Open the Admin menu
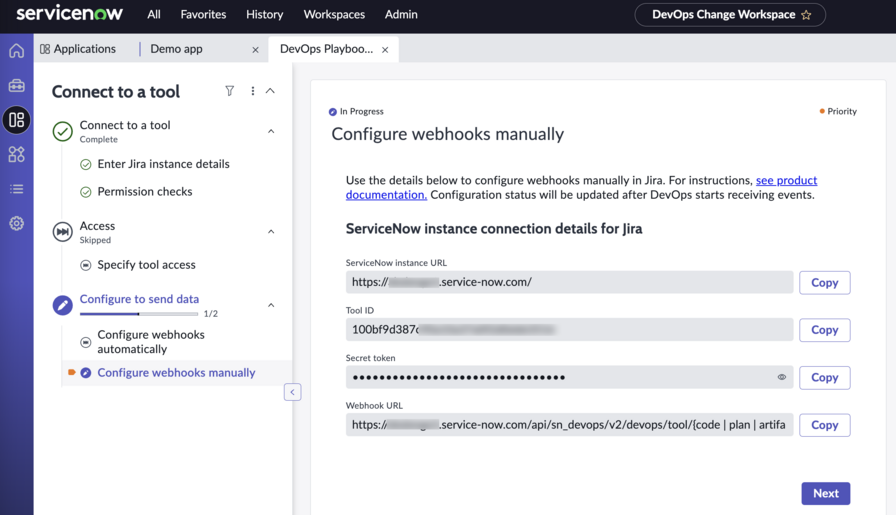The width and height of the screenshot is (896, 515). pos(401,14)
